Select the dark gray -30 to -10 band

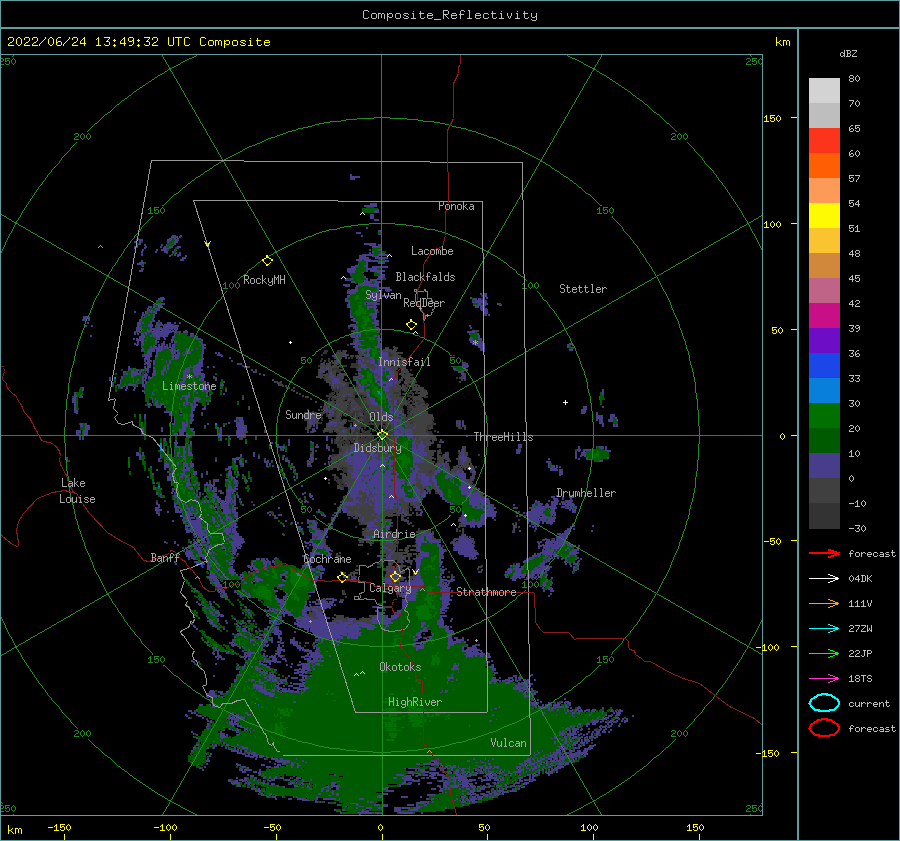coord(824,516)
